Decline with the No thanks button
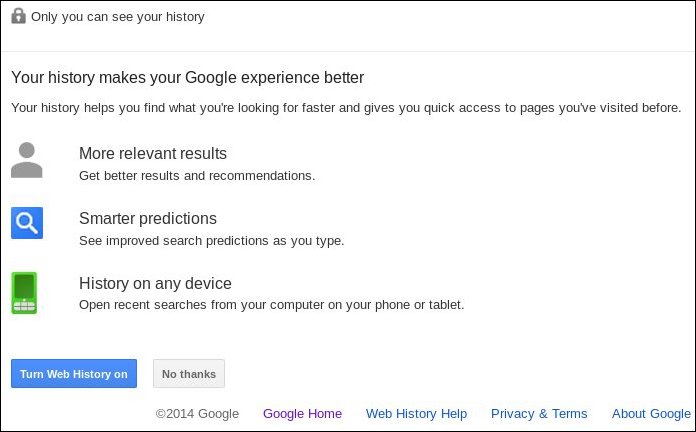The image size is (696, 432). pyautogui.click(x=189, y=373)
